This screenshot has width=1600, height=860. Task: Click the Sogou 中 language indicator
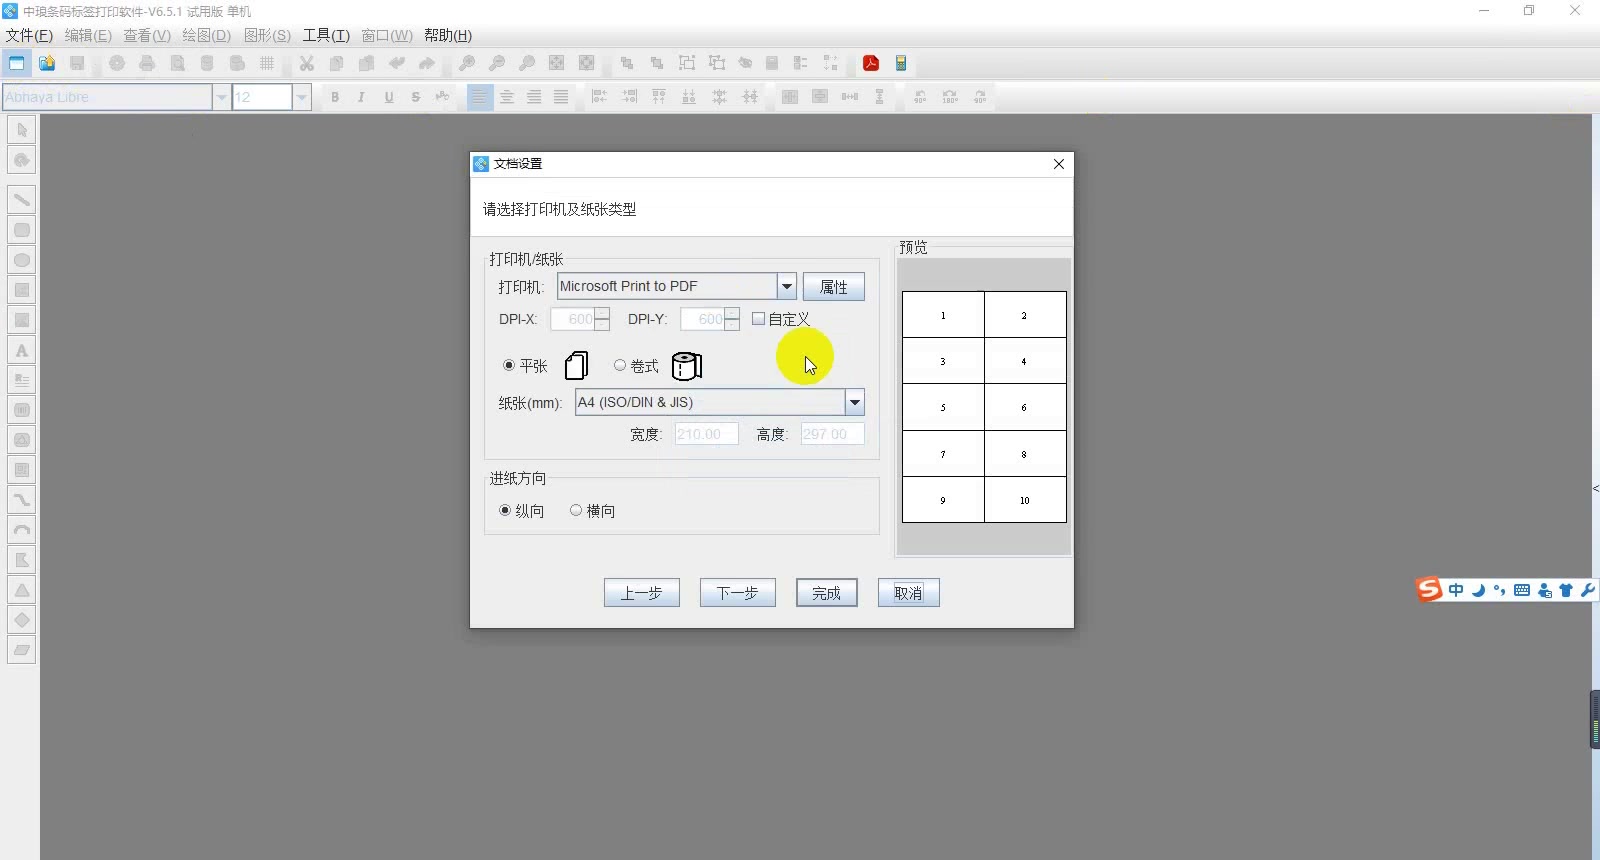coord(1456,590)
